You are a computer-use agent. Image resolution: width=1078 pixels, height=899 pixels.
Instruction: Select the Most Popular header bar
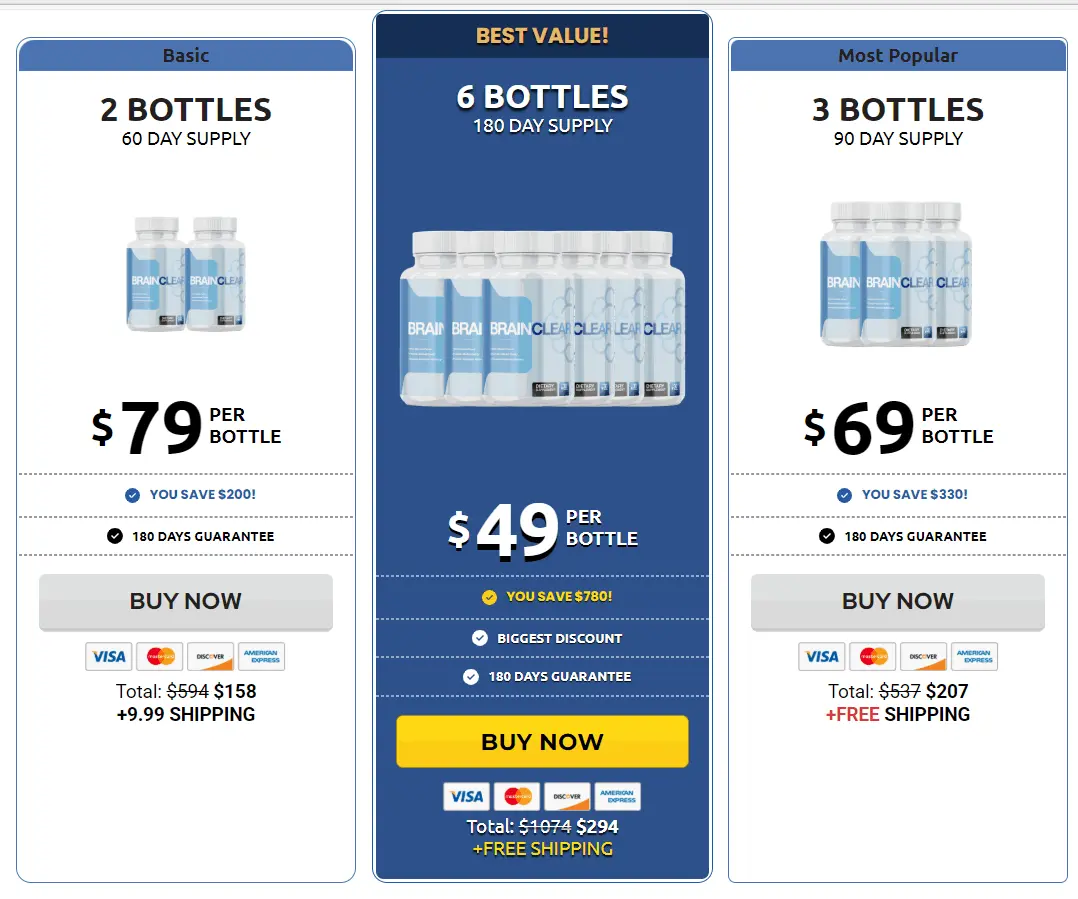pos(897,56)
